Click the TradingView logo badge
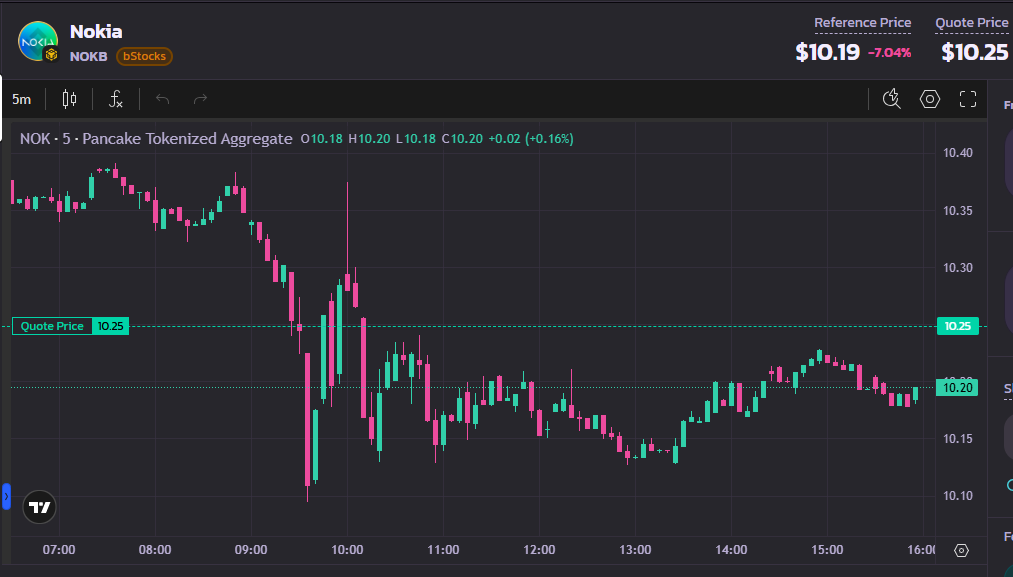The height and width of the screenshot is (577, 1013). pos(39,507)
